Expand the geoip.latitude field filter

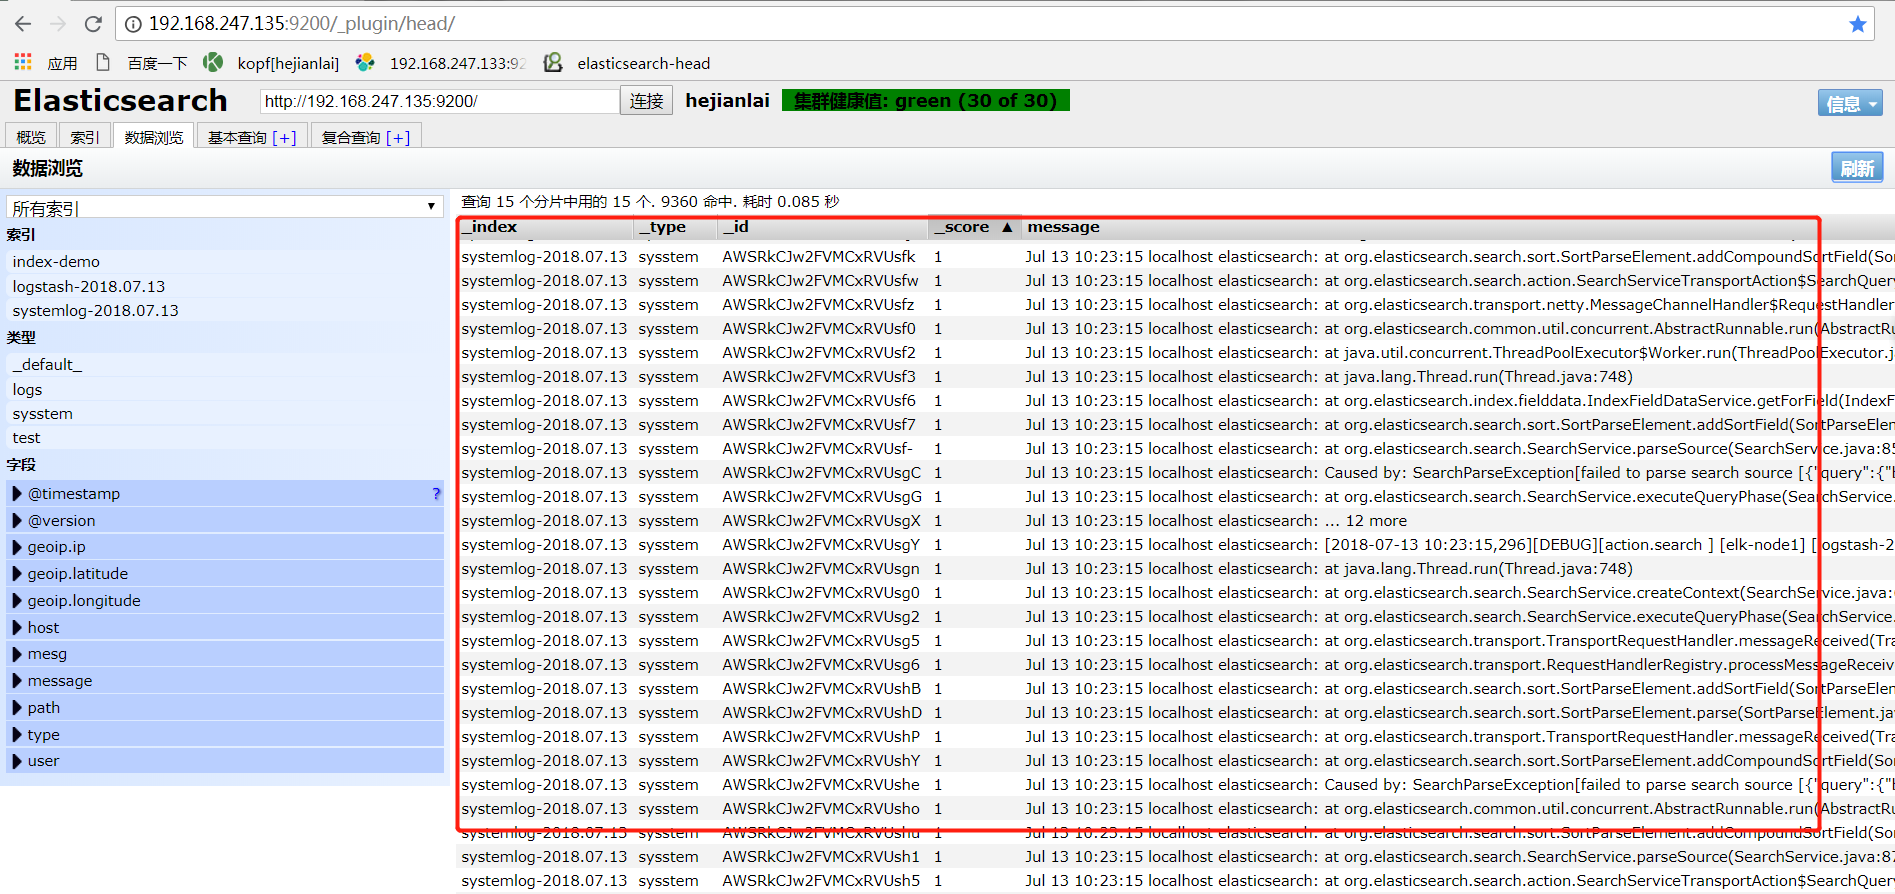point(17,574)
